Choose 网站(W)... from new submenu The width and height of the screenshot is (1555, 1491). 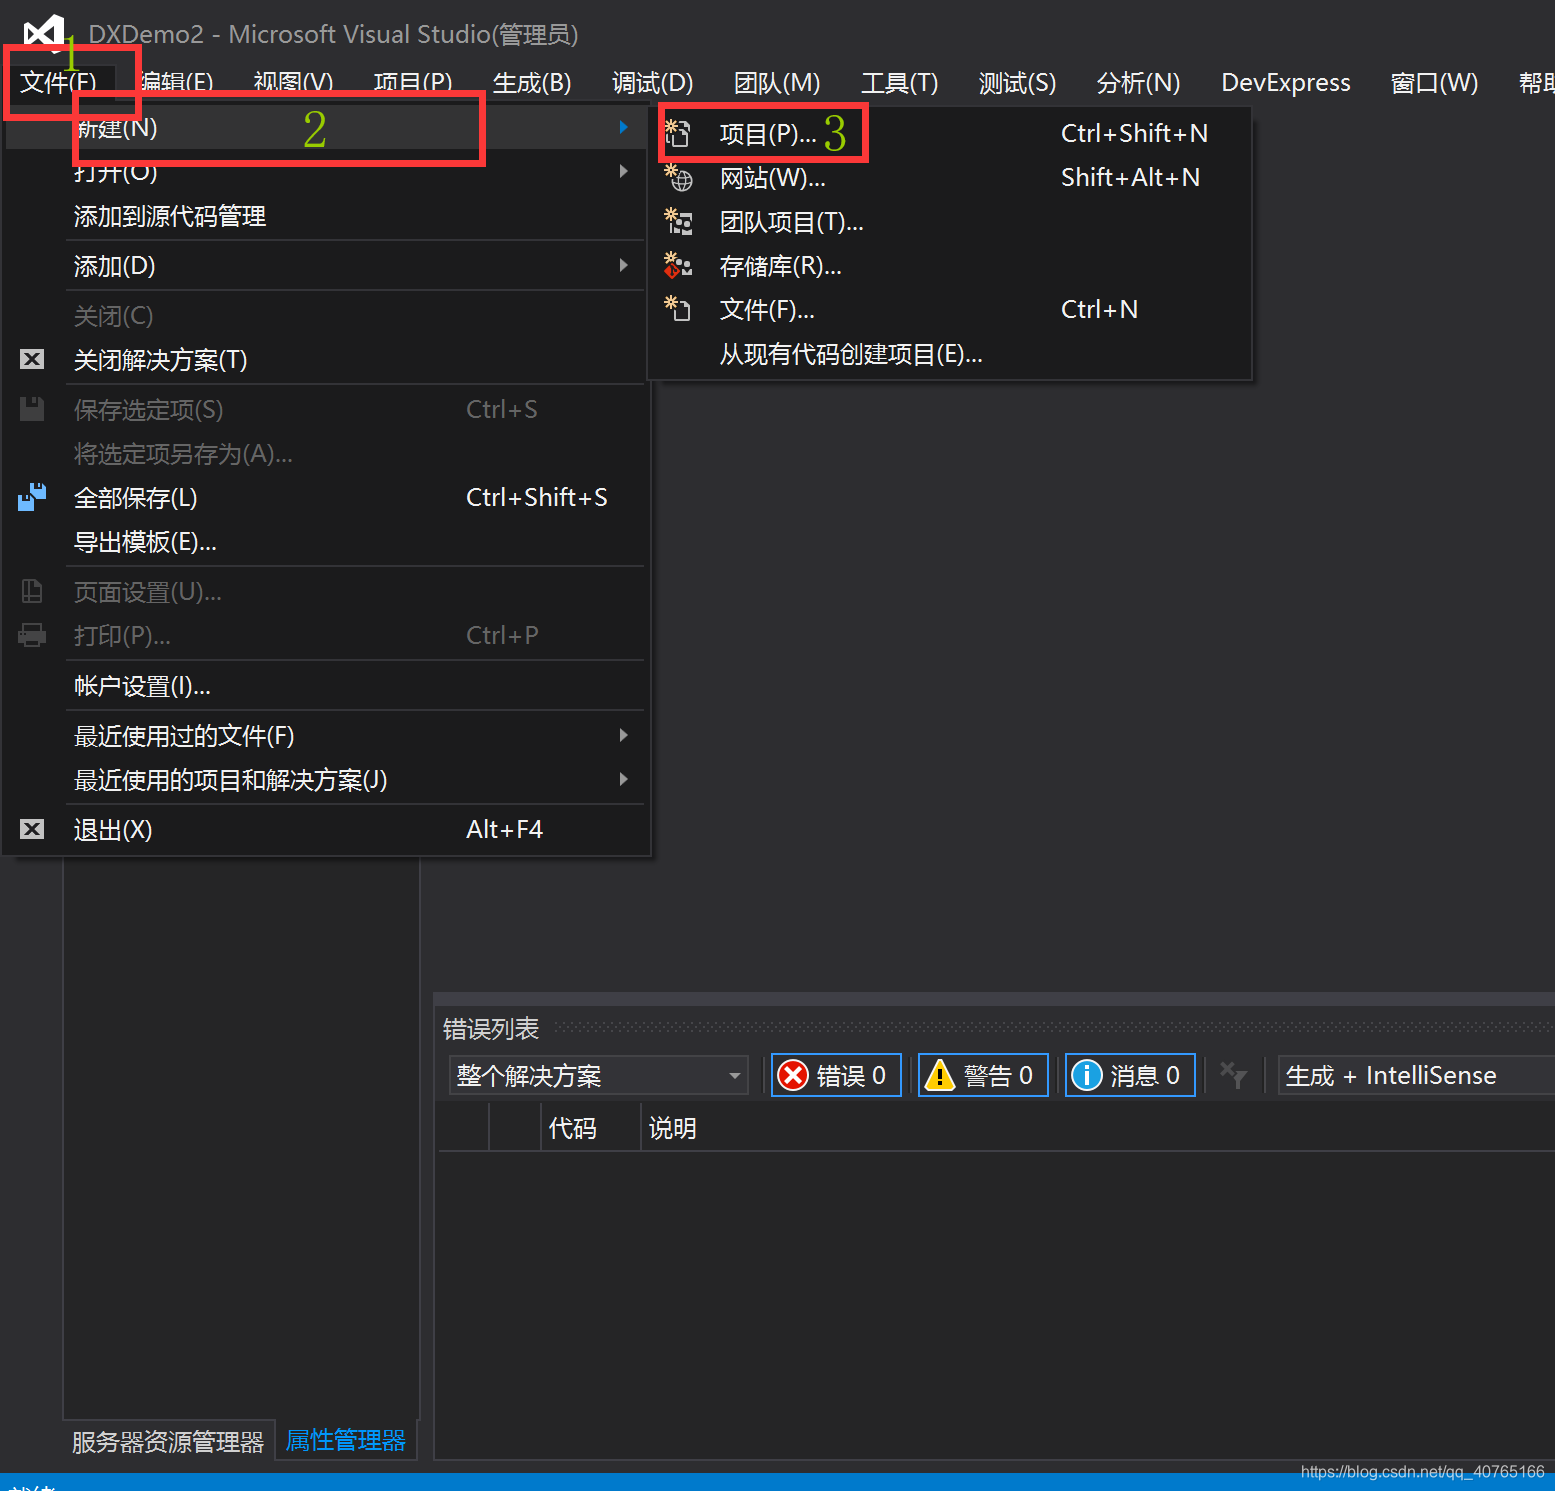click(x=950, y=177)
